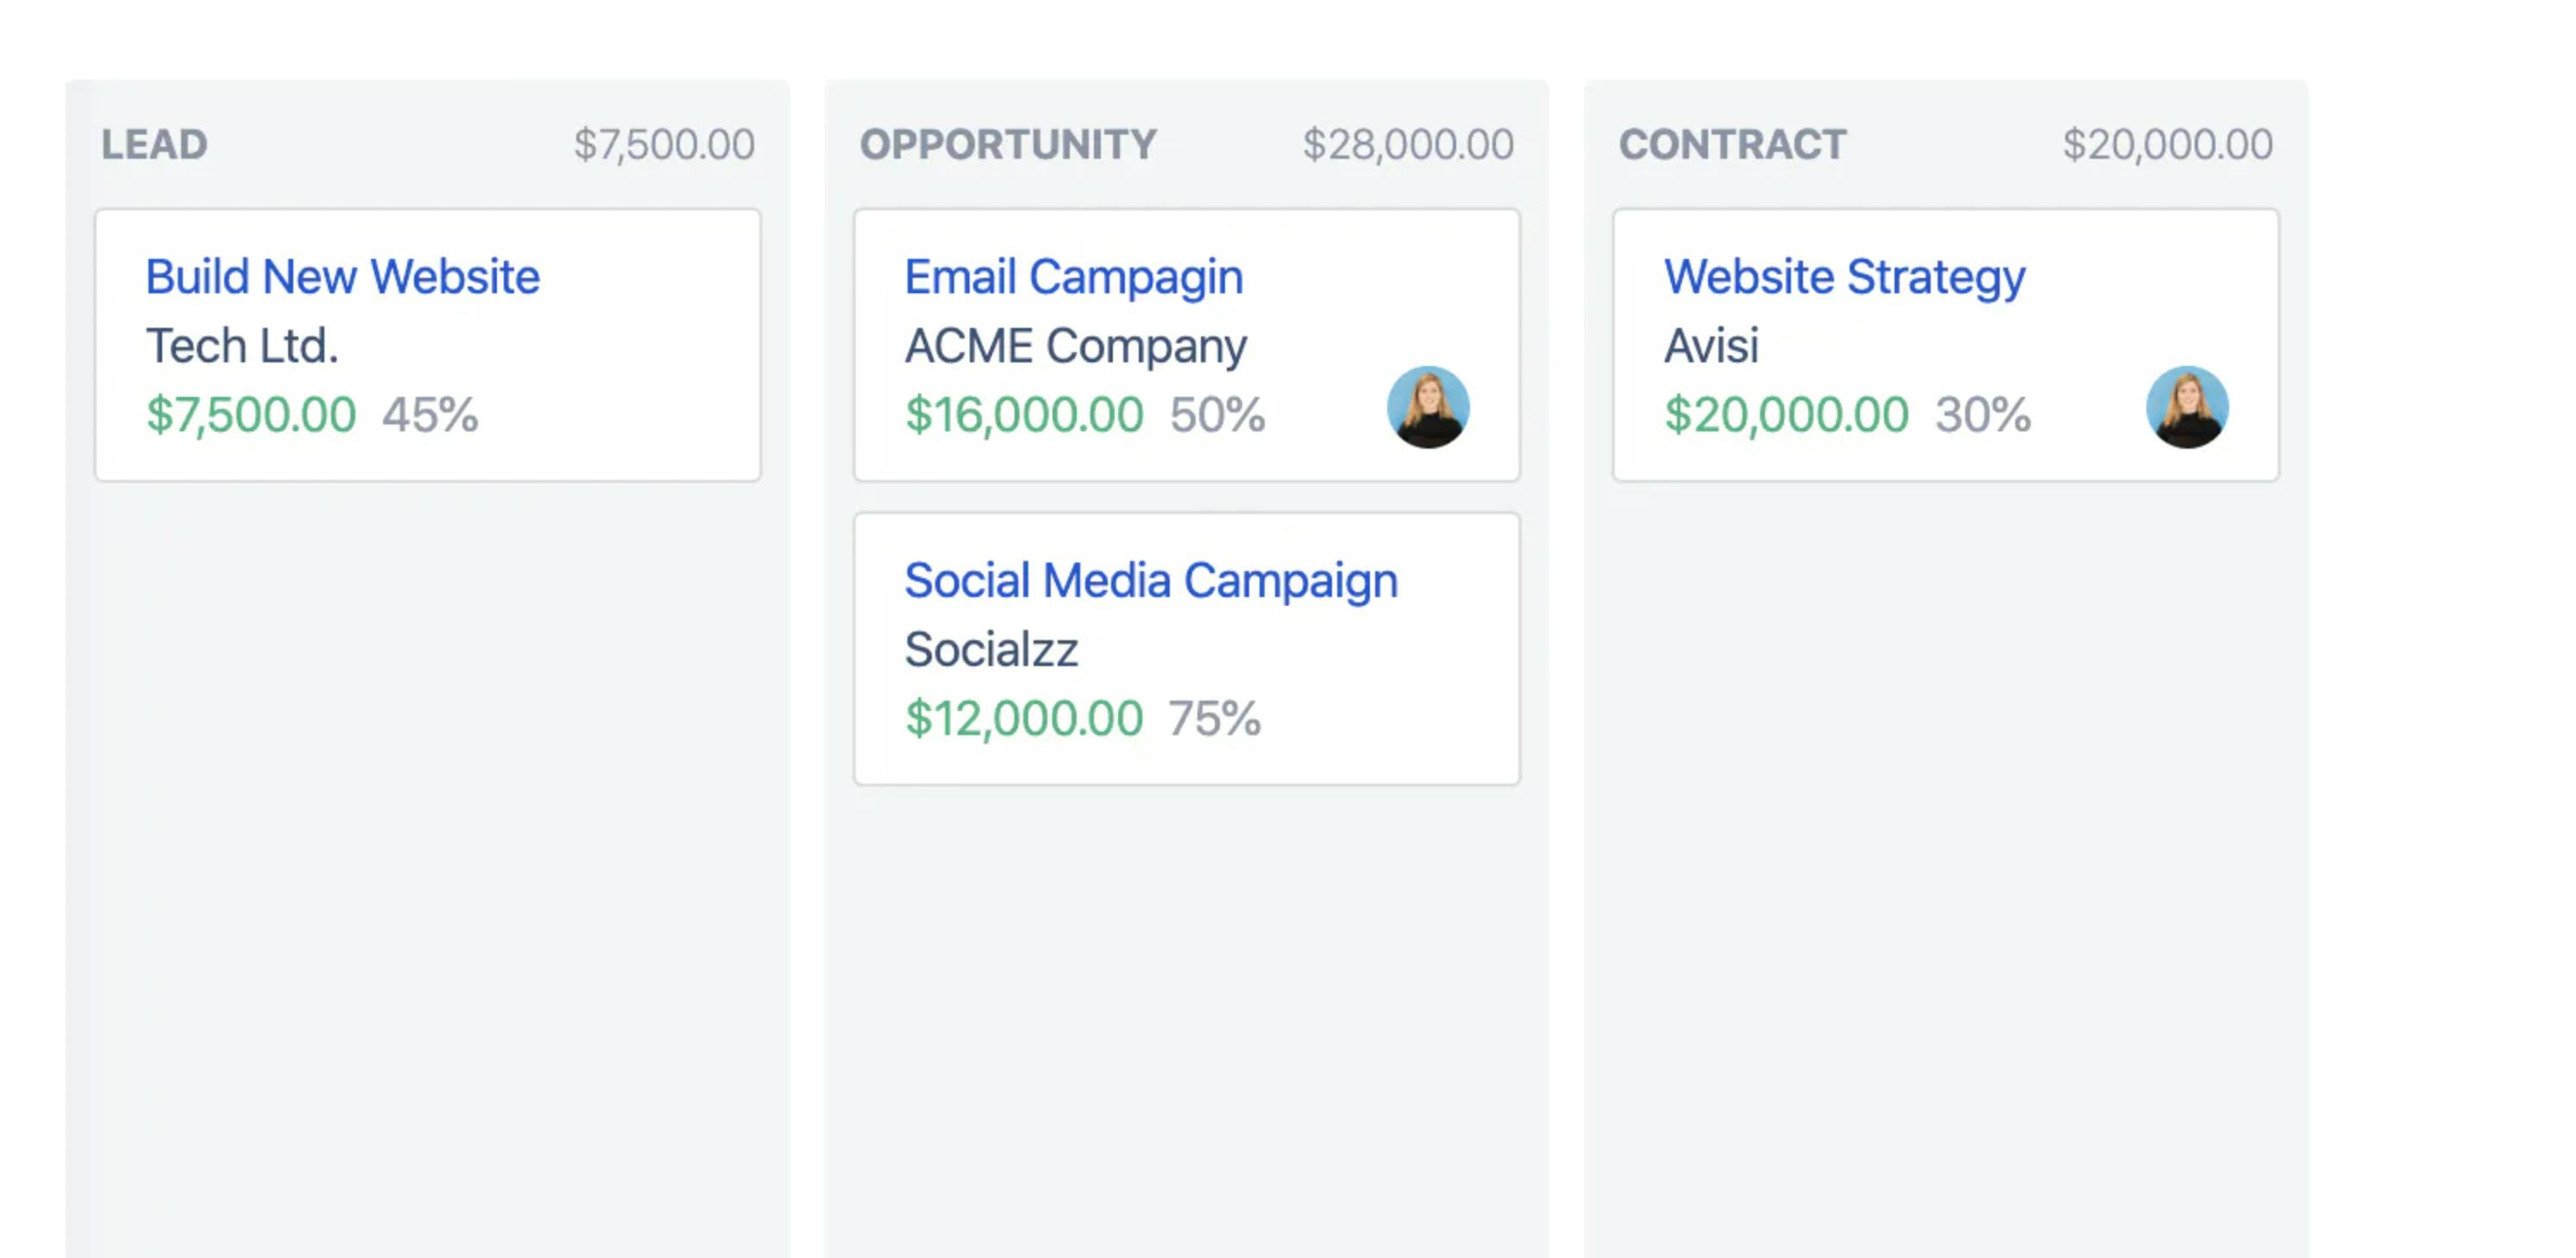This screenshot has width=2576, height=1258.
Task: Click the $16,000.00 deal amount
Action: (1024, 415)
